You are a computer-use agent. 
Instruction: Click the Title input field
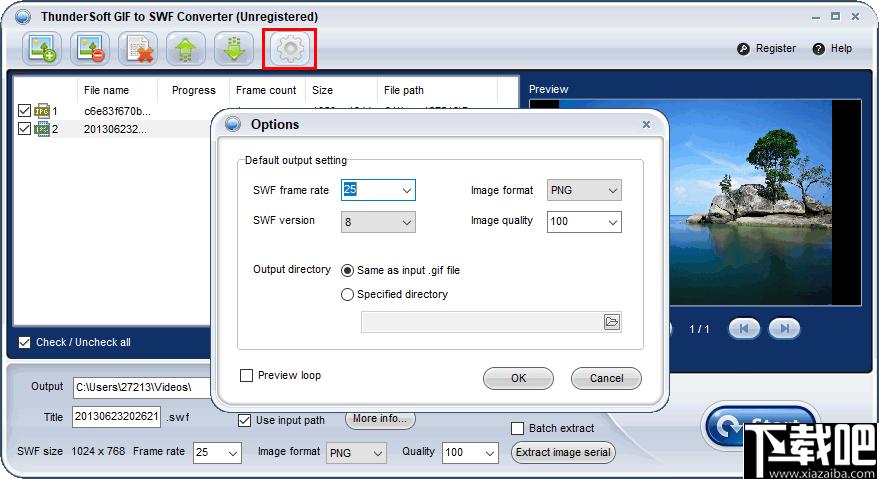click(x=117, y=417)
